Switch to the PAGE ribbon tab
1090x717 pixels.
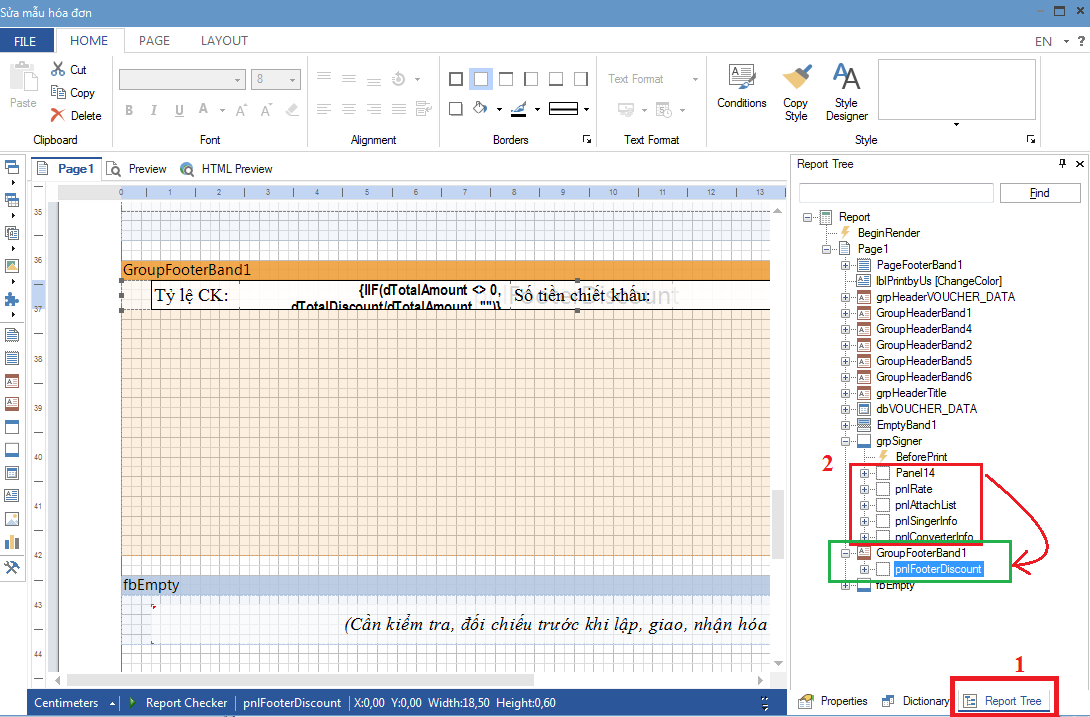154,40
